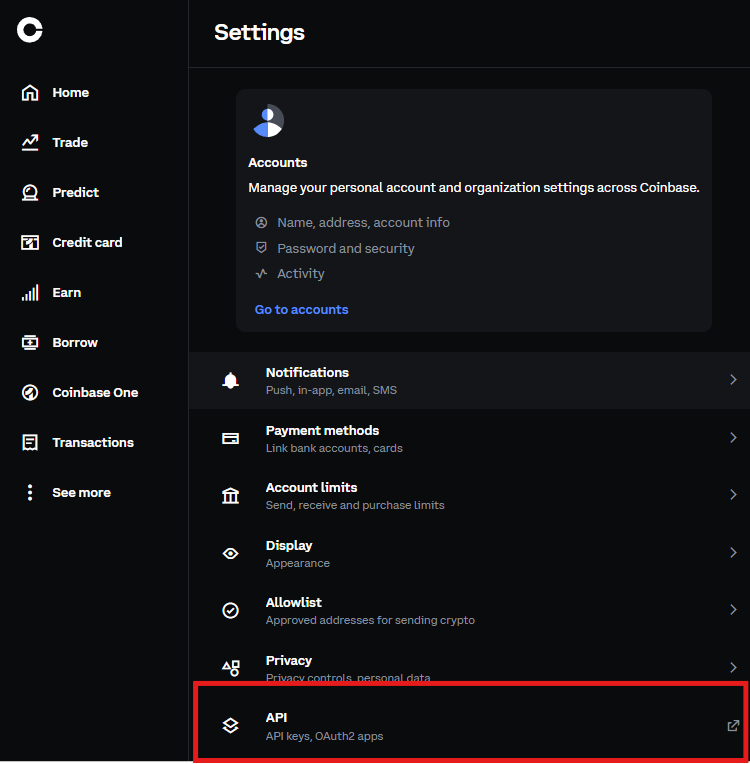The width and height of the screenshot is (750, 764).
Task: Click the Display eye icon
Action: tap(231, 554)
